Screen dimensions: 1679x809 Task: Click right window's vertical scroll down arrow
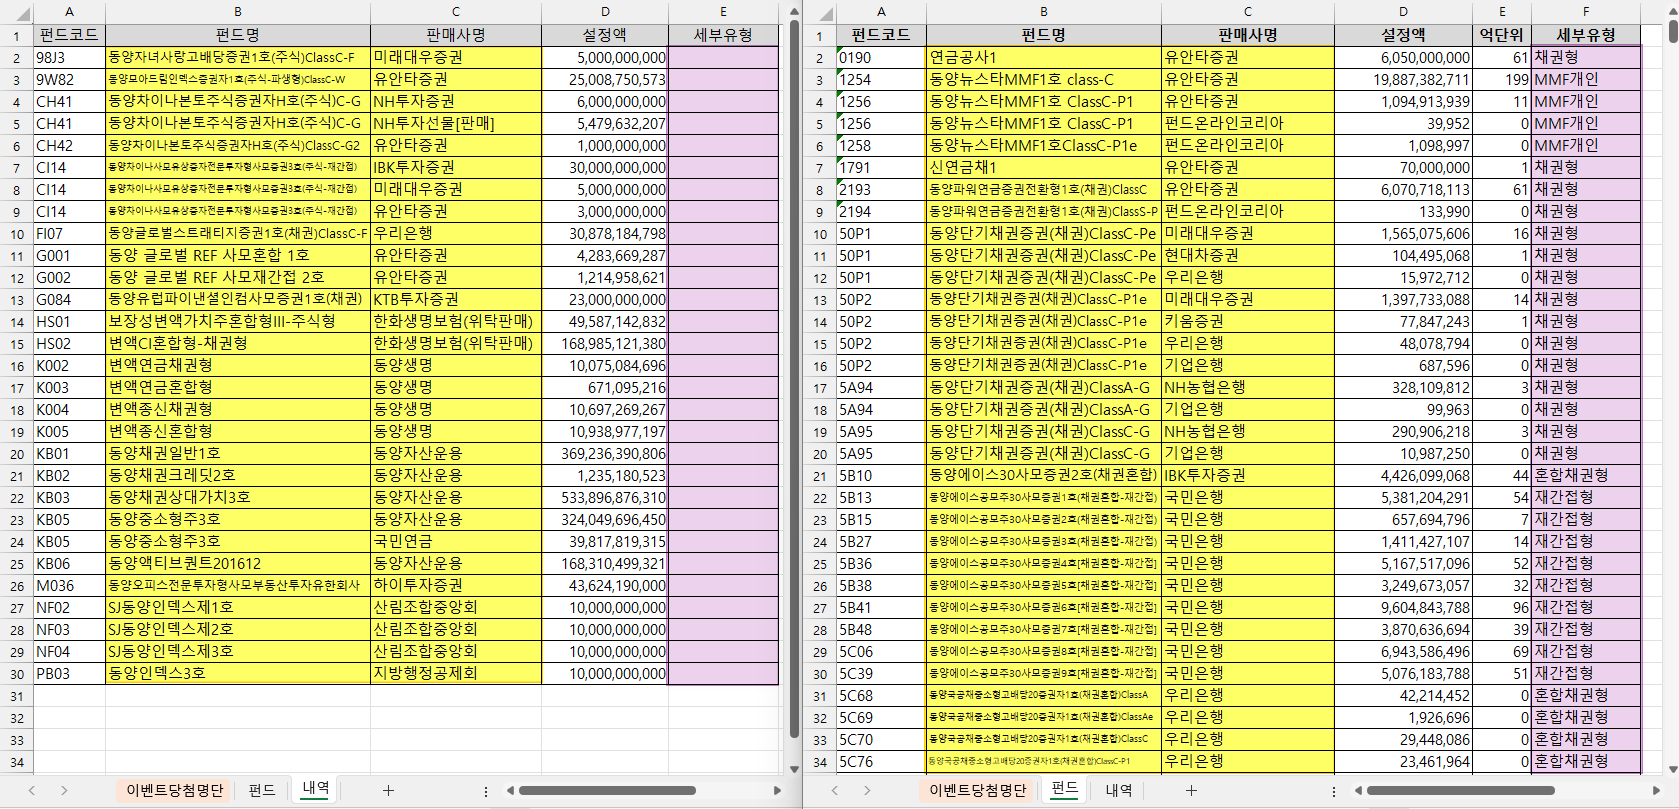point(1672,768)
